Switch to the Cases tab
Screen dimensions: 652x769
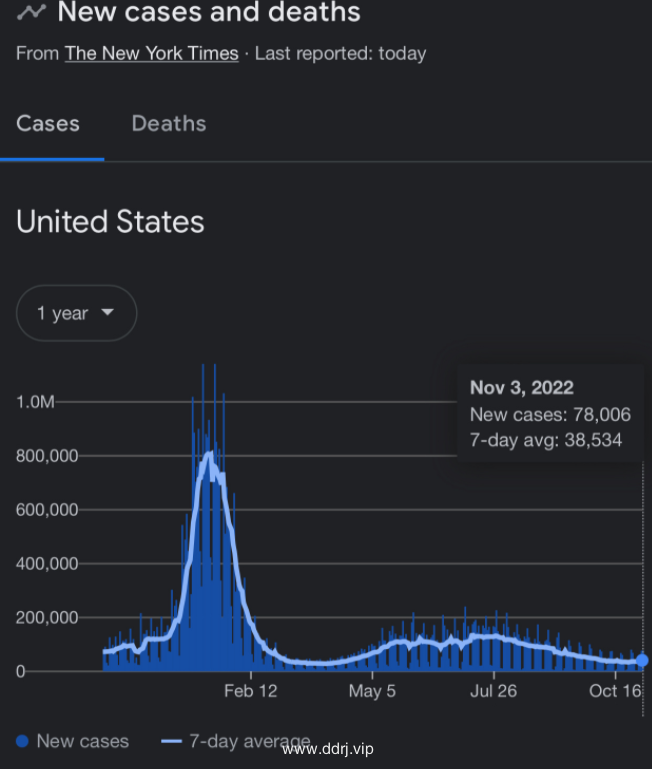(x=48, y=124)
